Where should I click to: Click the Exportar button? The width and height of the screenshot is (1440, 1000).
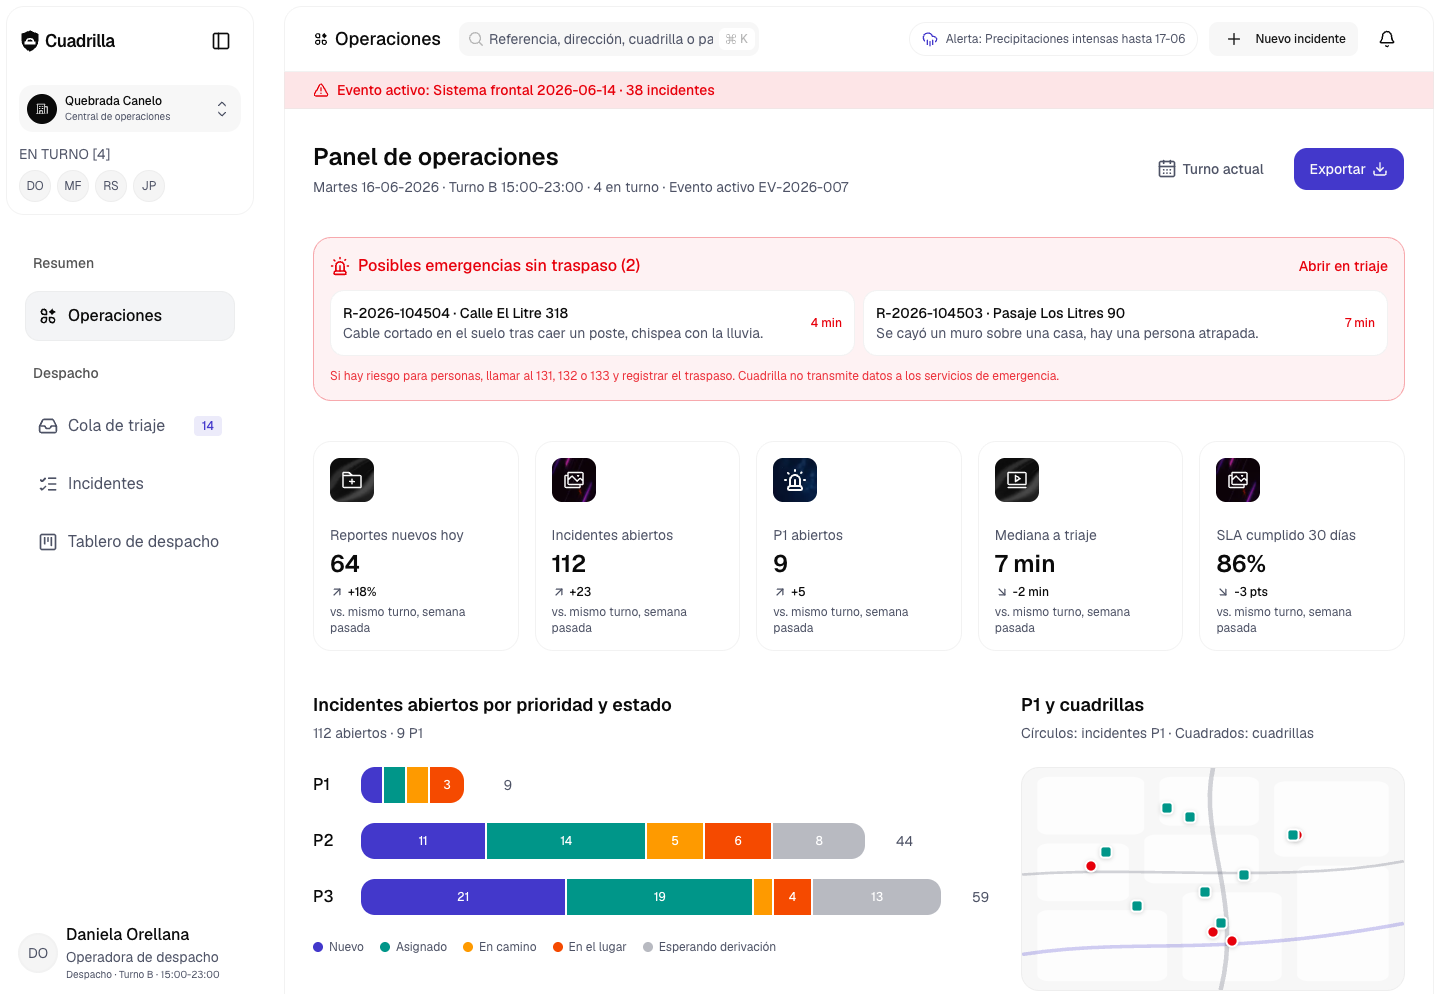[x=1348, y=169]
